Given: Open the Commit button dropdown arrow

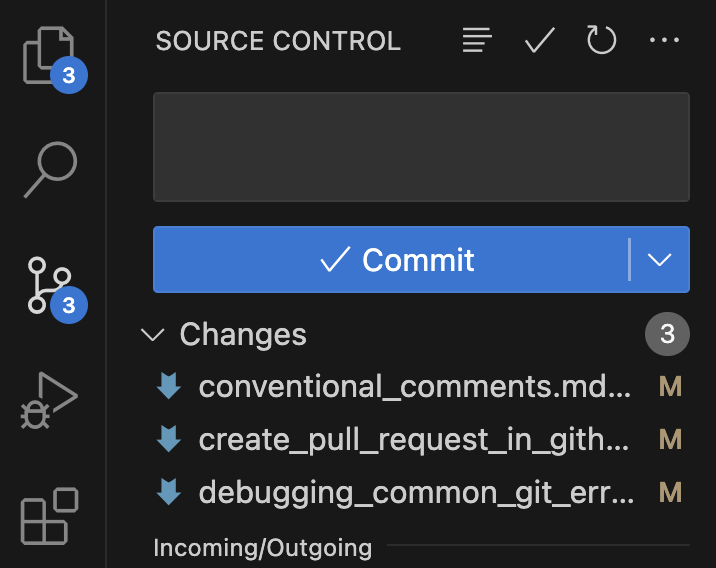Looking at the screenshot, I should tap(660, 260).
